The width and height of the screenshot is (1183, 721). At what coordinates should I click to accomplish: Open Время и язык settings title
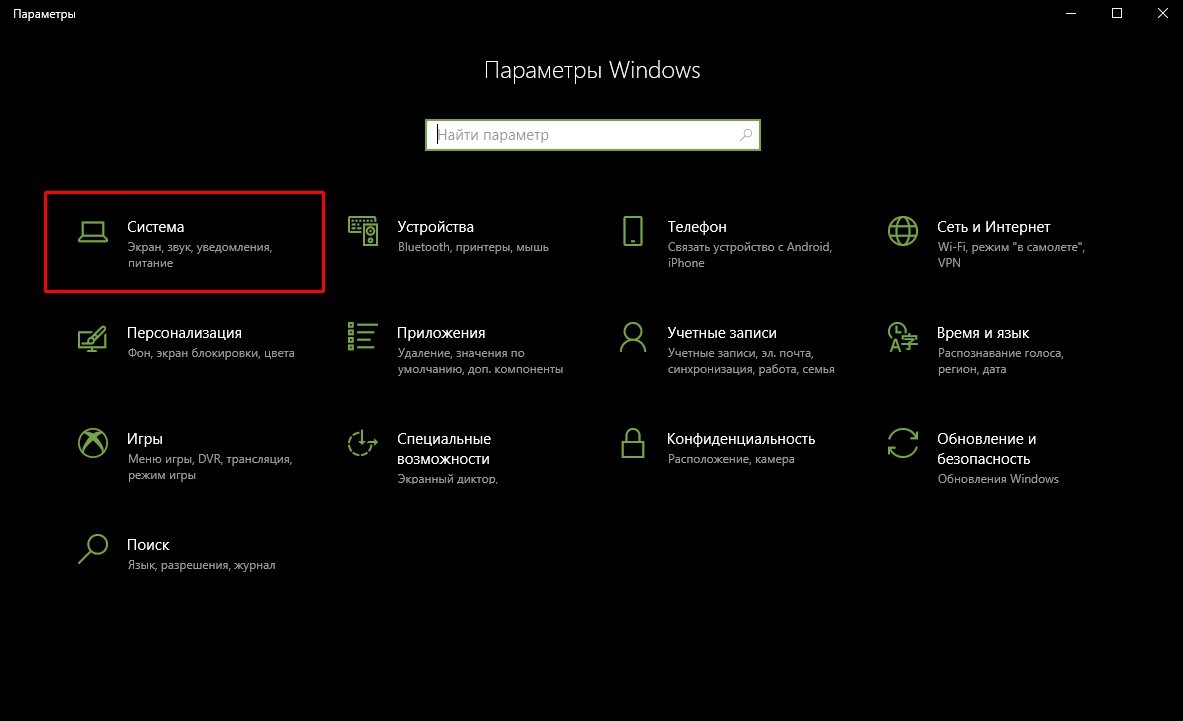[x=983, y=333]
